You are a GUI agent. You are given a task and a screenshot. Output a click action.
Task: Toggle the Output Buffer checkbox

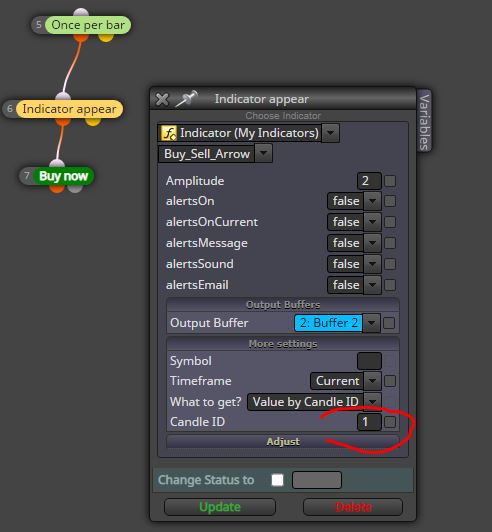(x=389, y=323)
